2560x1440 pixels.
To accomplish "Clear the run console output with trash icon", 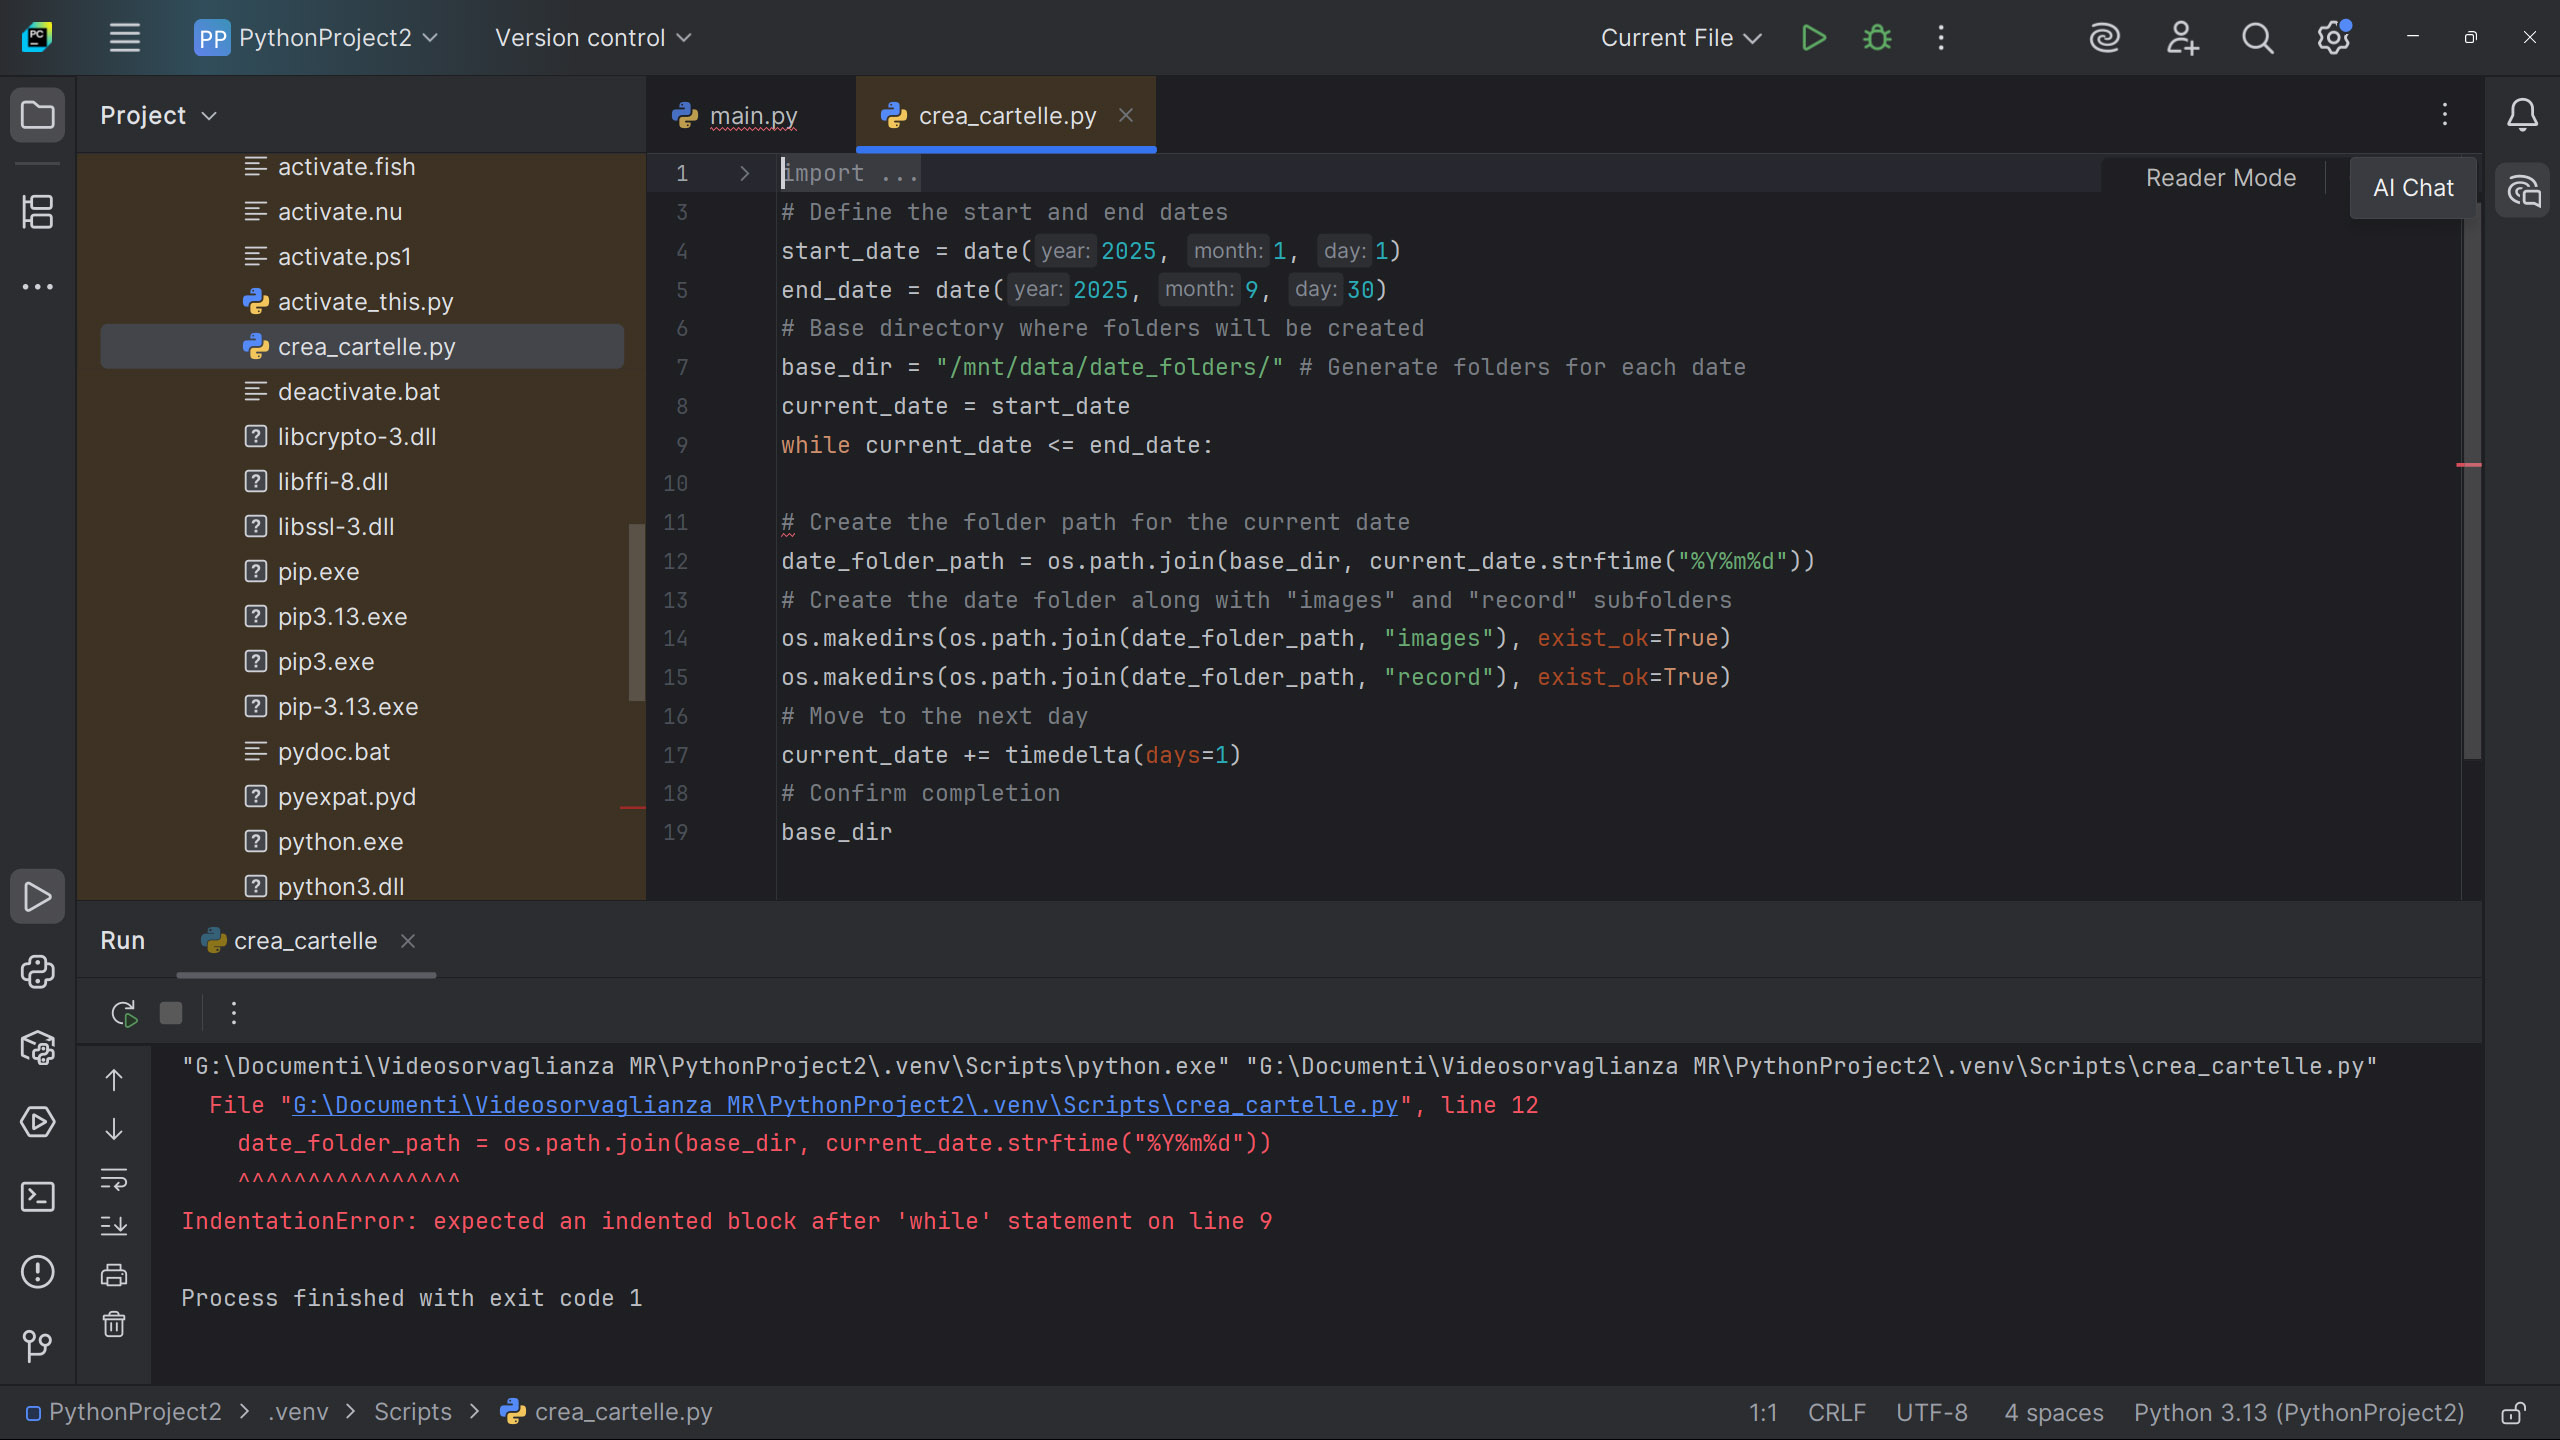I will pyautogui.click(x=114, y=1325).
